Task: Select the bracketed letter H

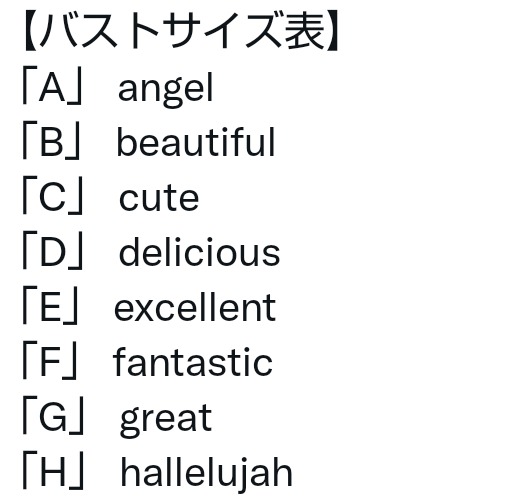Action: [53, 471]
